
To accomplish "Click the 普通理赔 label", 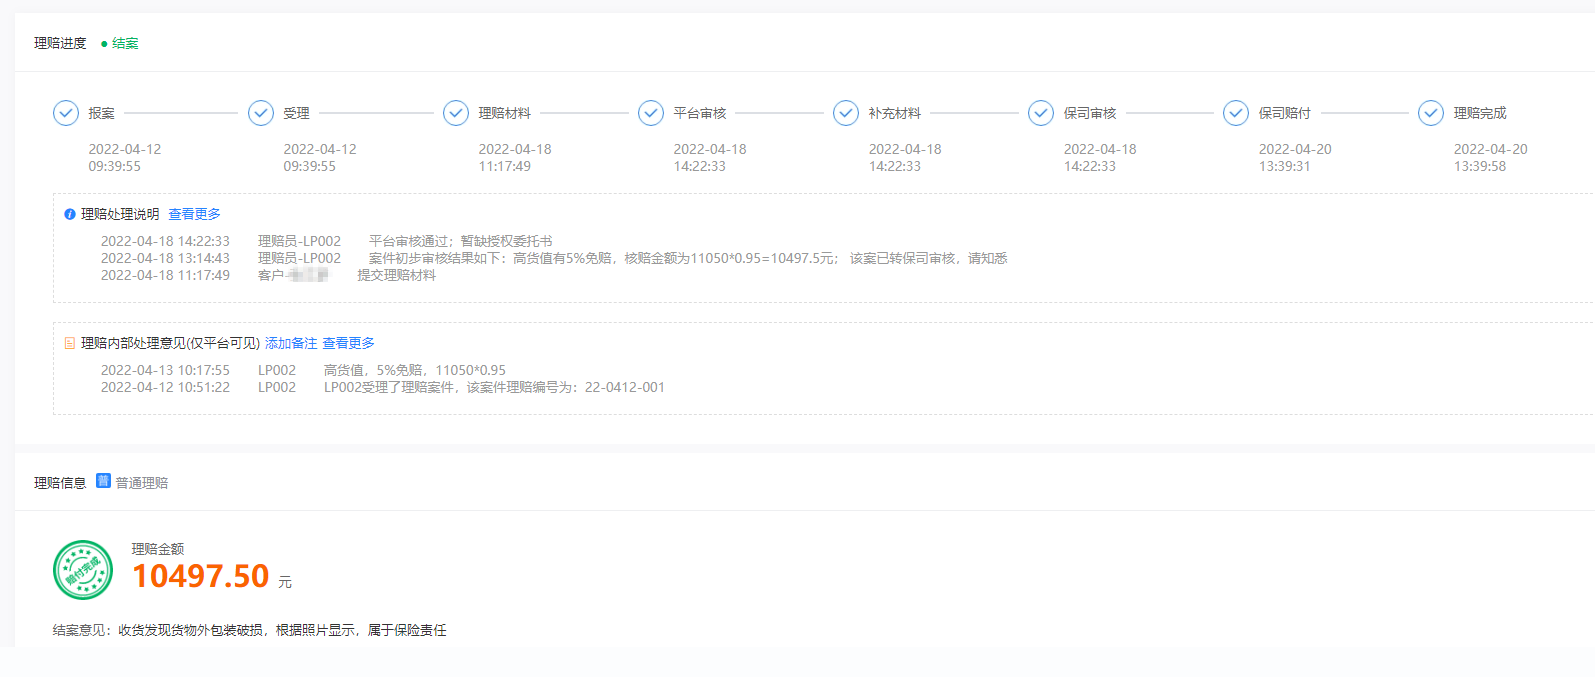I will [141, 483].
